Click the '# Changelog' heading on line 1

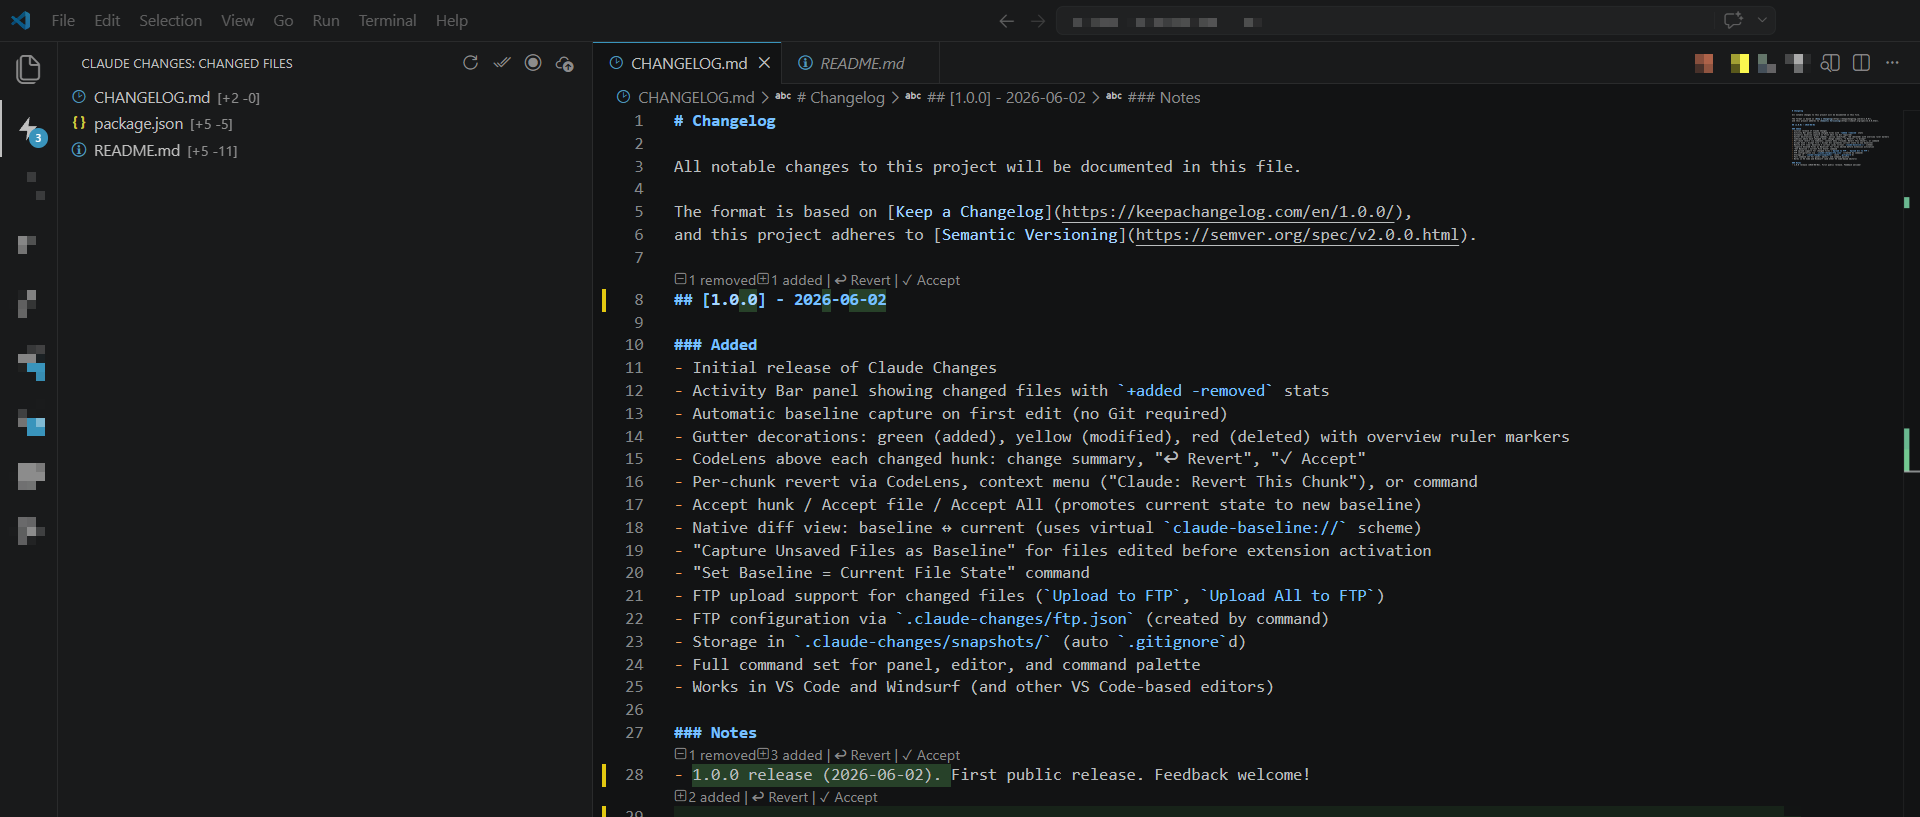(724, 121)
